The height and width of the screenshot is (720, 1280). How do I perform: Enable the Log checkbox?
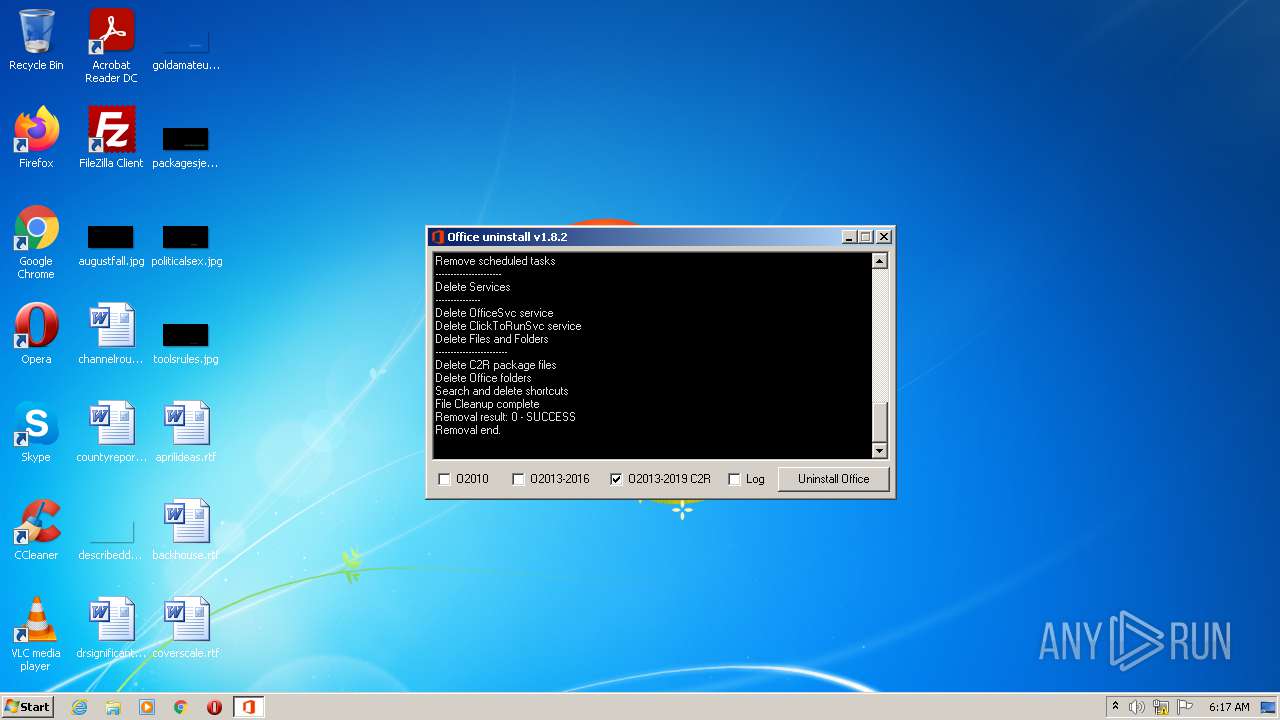pyautogui.click(x=747, y=479)
